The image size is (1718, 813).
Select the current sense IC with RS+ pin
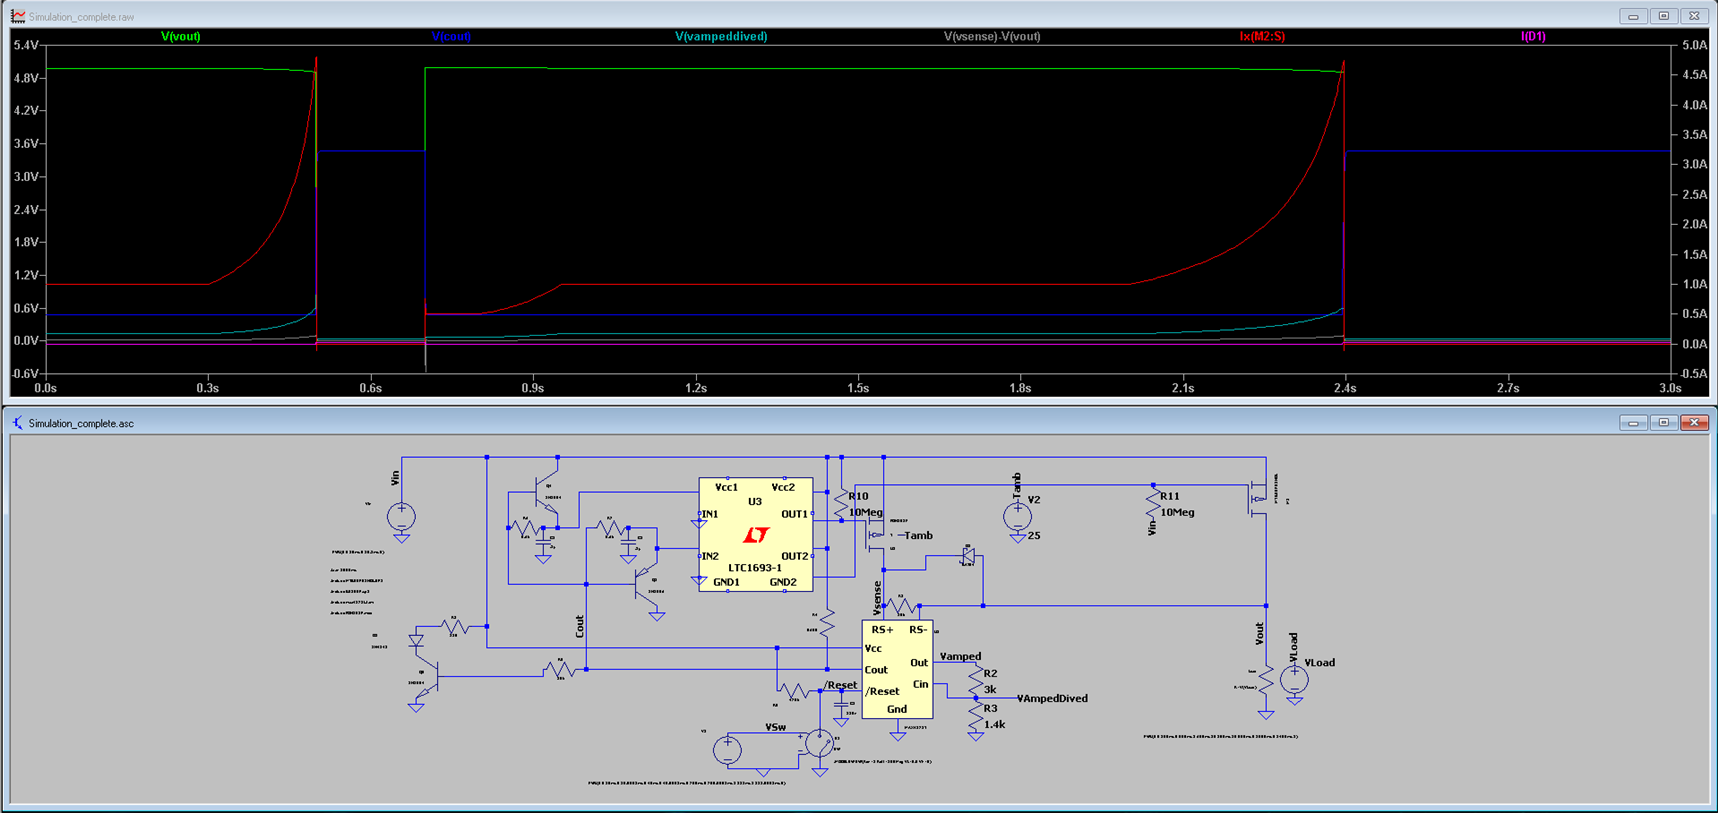pyautogui.click(x=897, y=669)
